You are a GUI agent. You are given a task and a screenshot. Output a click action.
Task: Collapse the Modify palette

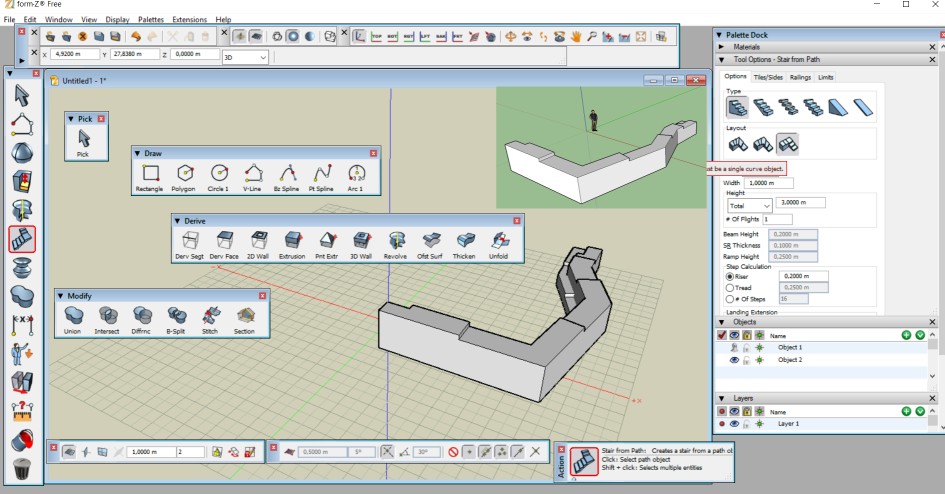coord(60,296)
